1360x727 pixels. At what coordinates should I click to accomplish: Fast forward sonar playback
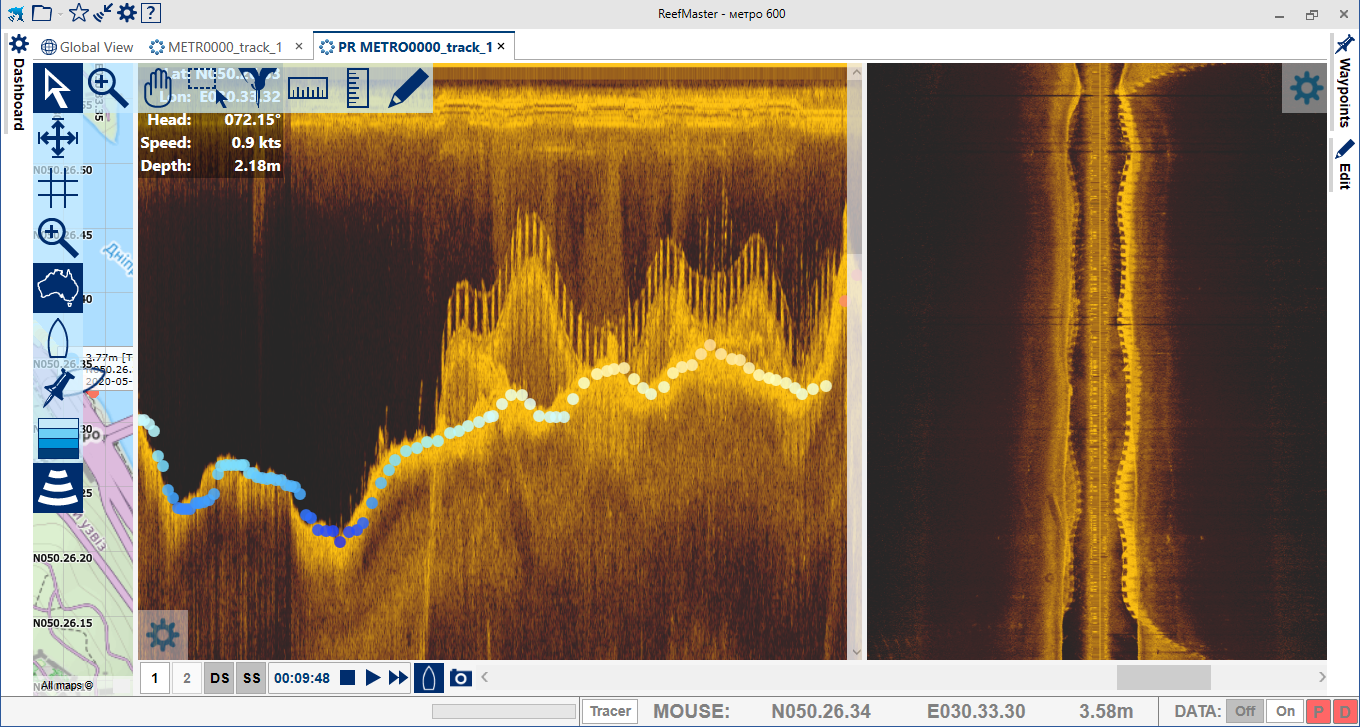click(398, 678)
